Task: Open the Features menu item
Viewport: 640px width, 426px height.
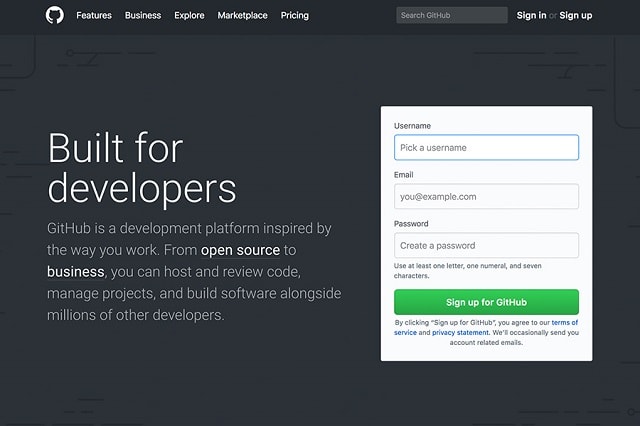Action: point(94,16)
